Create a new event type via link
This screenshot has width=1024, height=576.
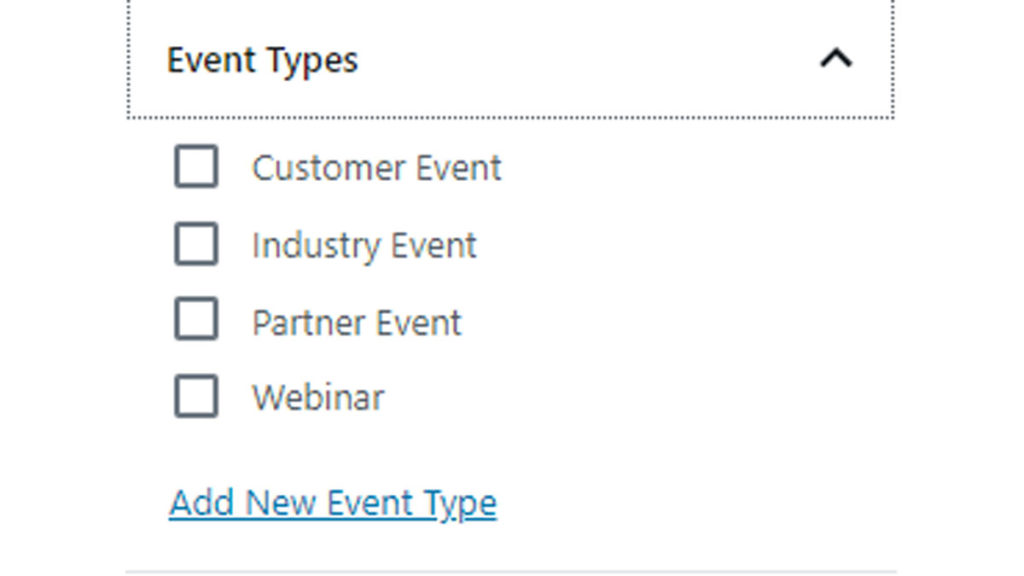[333, 503]
